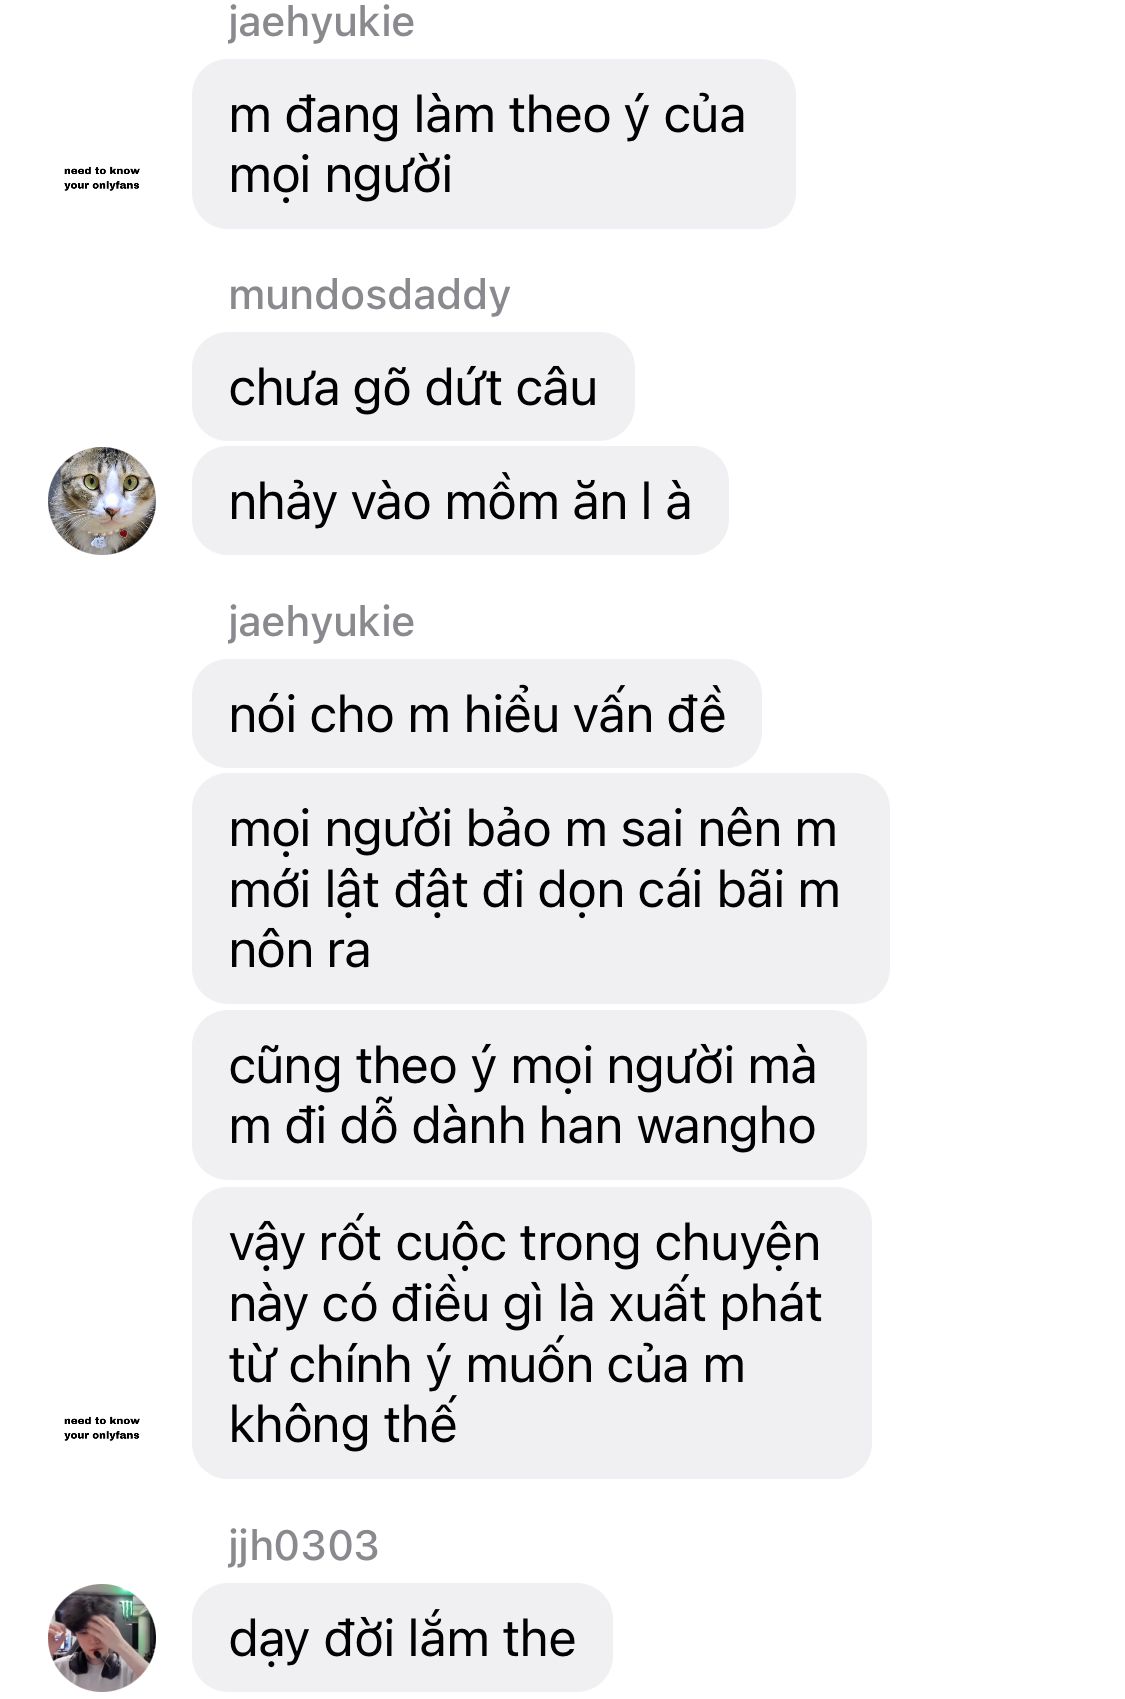Select message 'm đang làm theo ý của mọi người'
This screenshot has width=1125, height=1699.
tap(493, 144)
